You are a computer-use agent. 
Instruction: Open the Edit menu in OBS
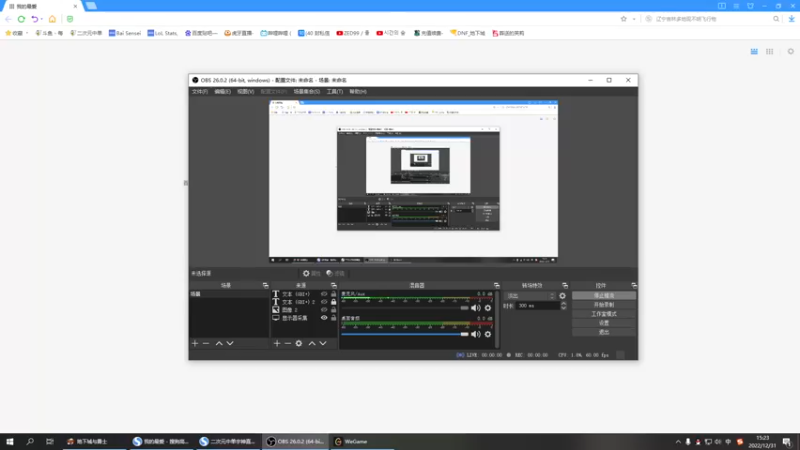222,91
